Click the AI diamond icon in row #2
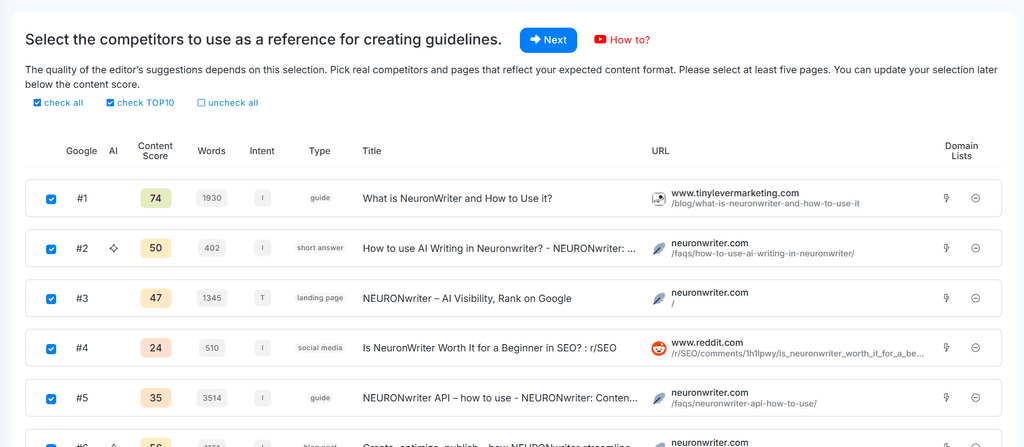The height and width of the screenshot is (447, 1024). pyautogui.click(x=114, y=248)
